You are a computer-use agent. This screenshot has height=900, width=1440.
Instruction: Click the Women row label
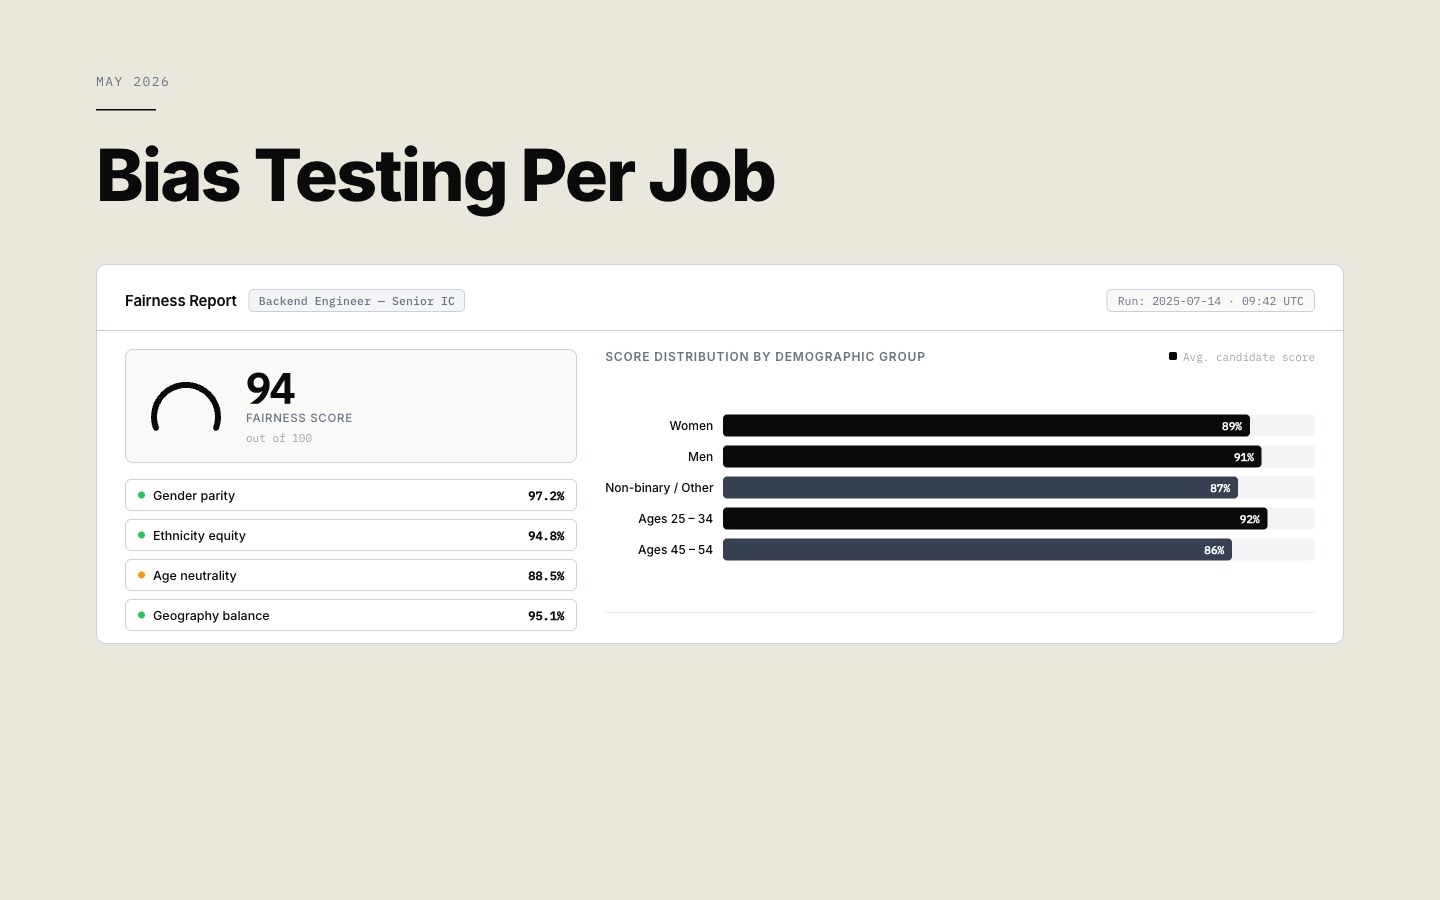(x=691, y=426)
